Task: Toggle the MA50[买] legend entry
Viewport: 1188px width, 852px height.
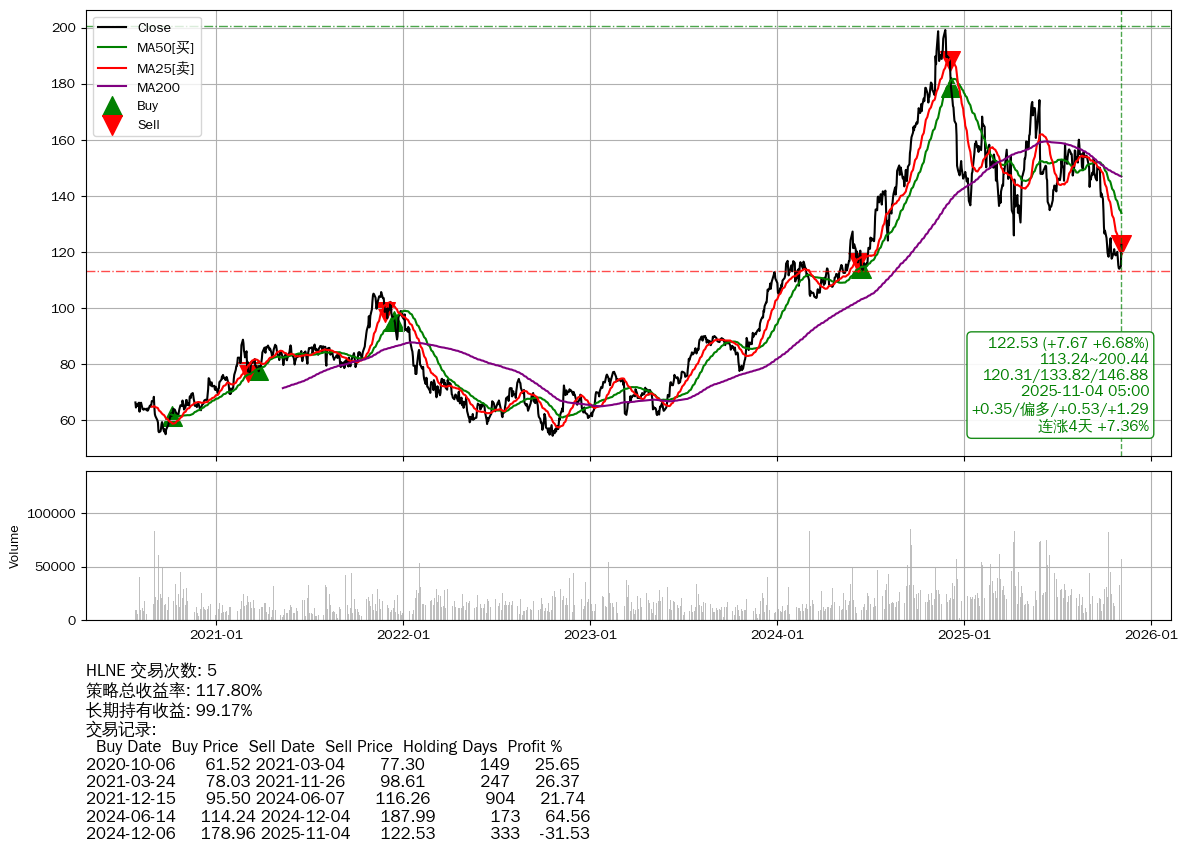Action: pos(165,47)
